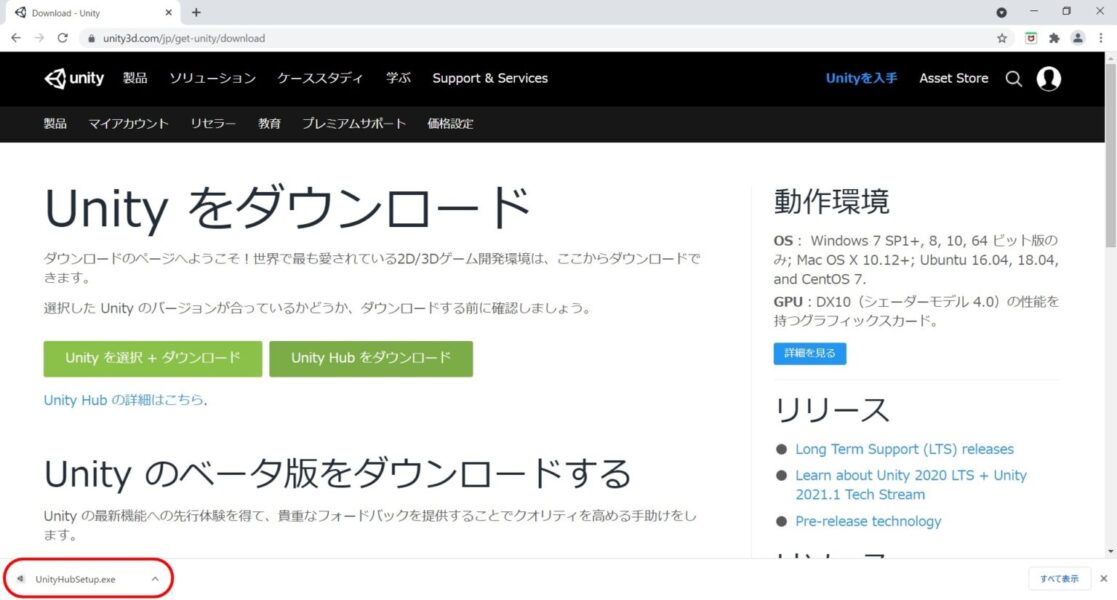Go back using the browser back arrow

(16, 38)
